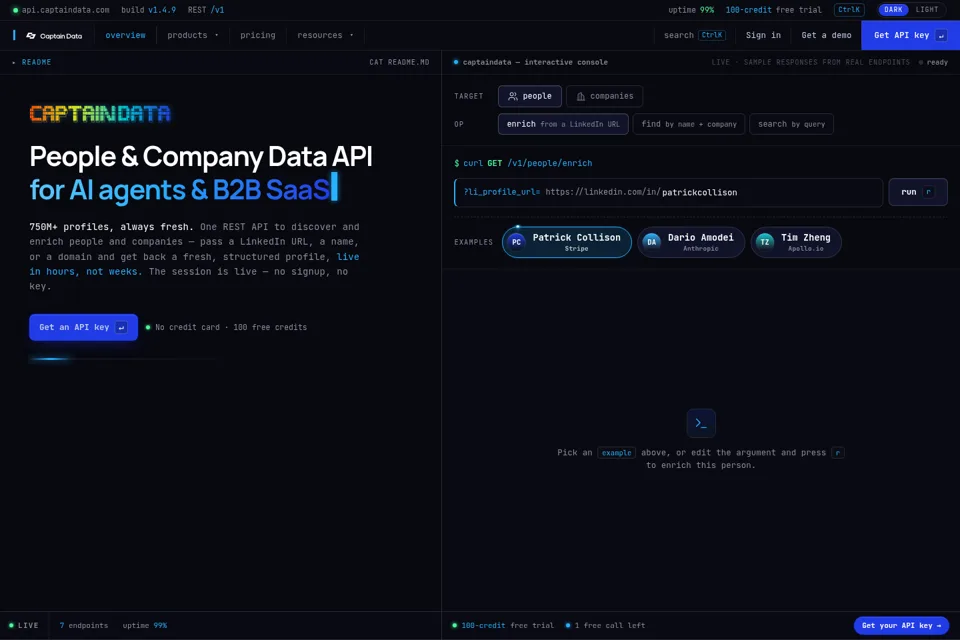Click the DA avatar icon

[651, 242]
